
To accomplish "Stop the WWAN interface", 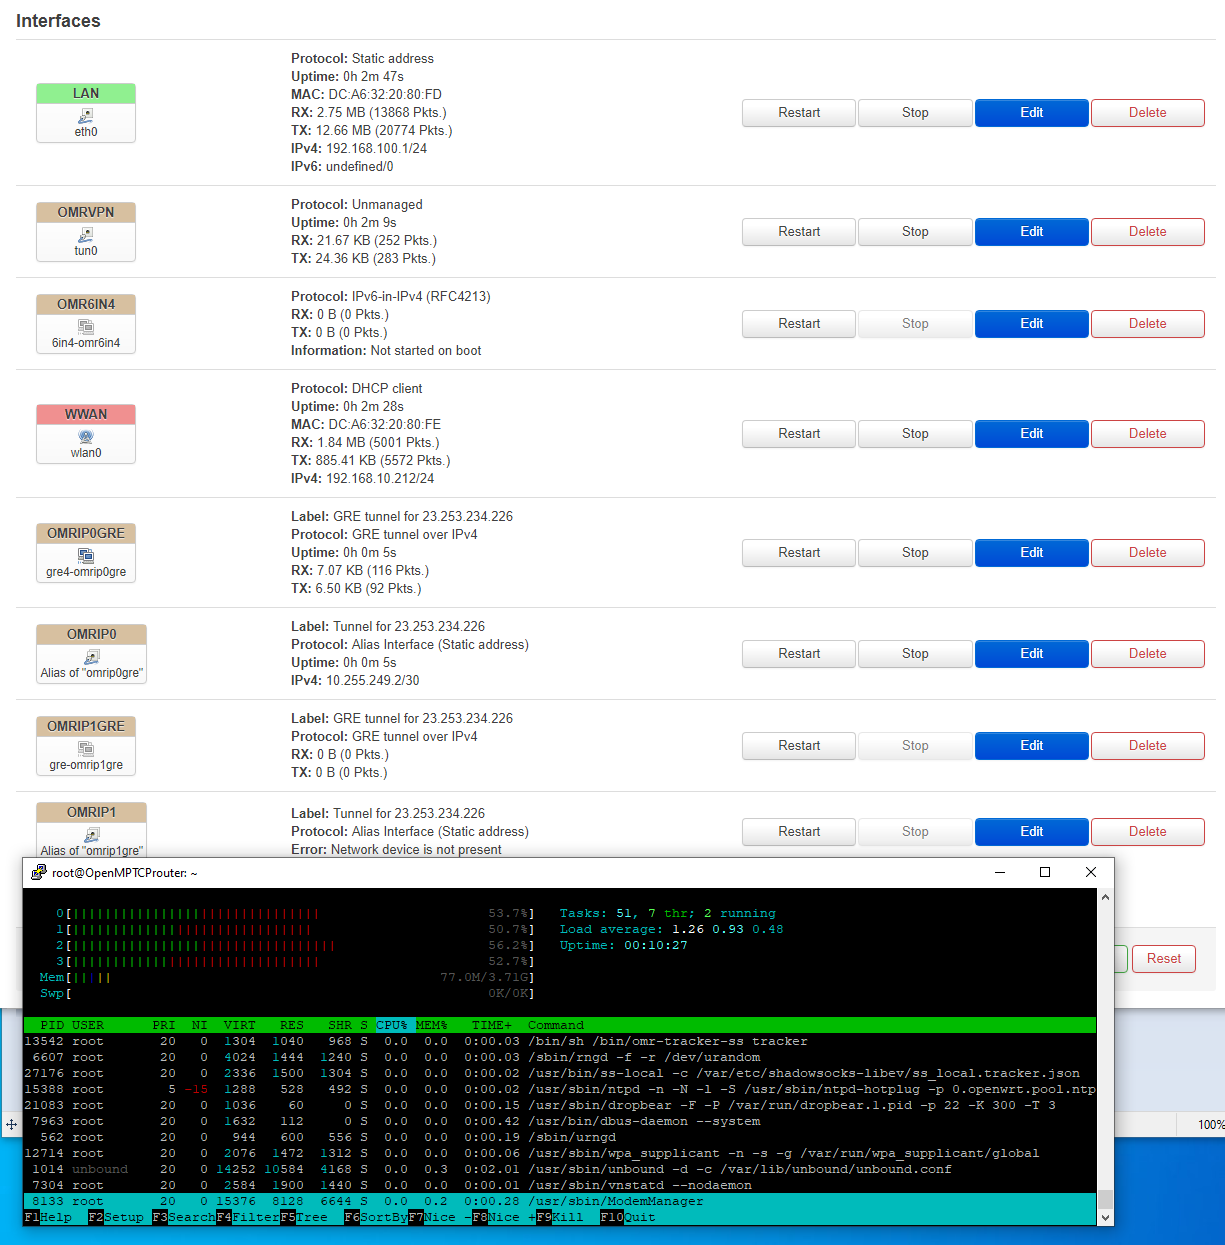I will click(x=915, y=434).
